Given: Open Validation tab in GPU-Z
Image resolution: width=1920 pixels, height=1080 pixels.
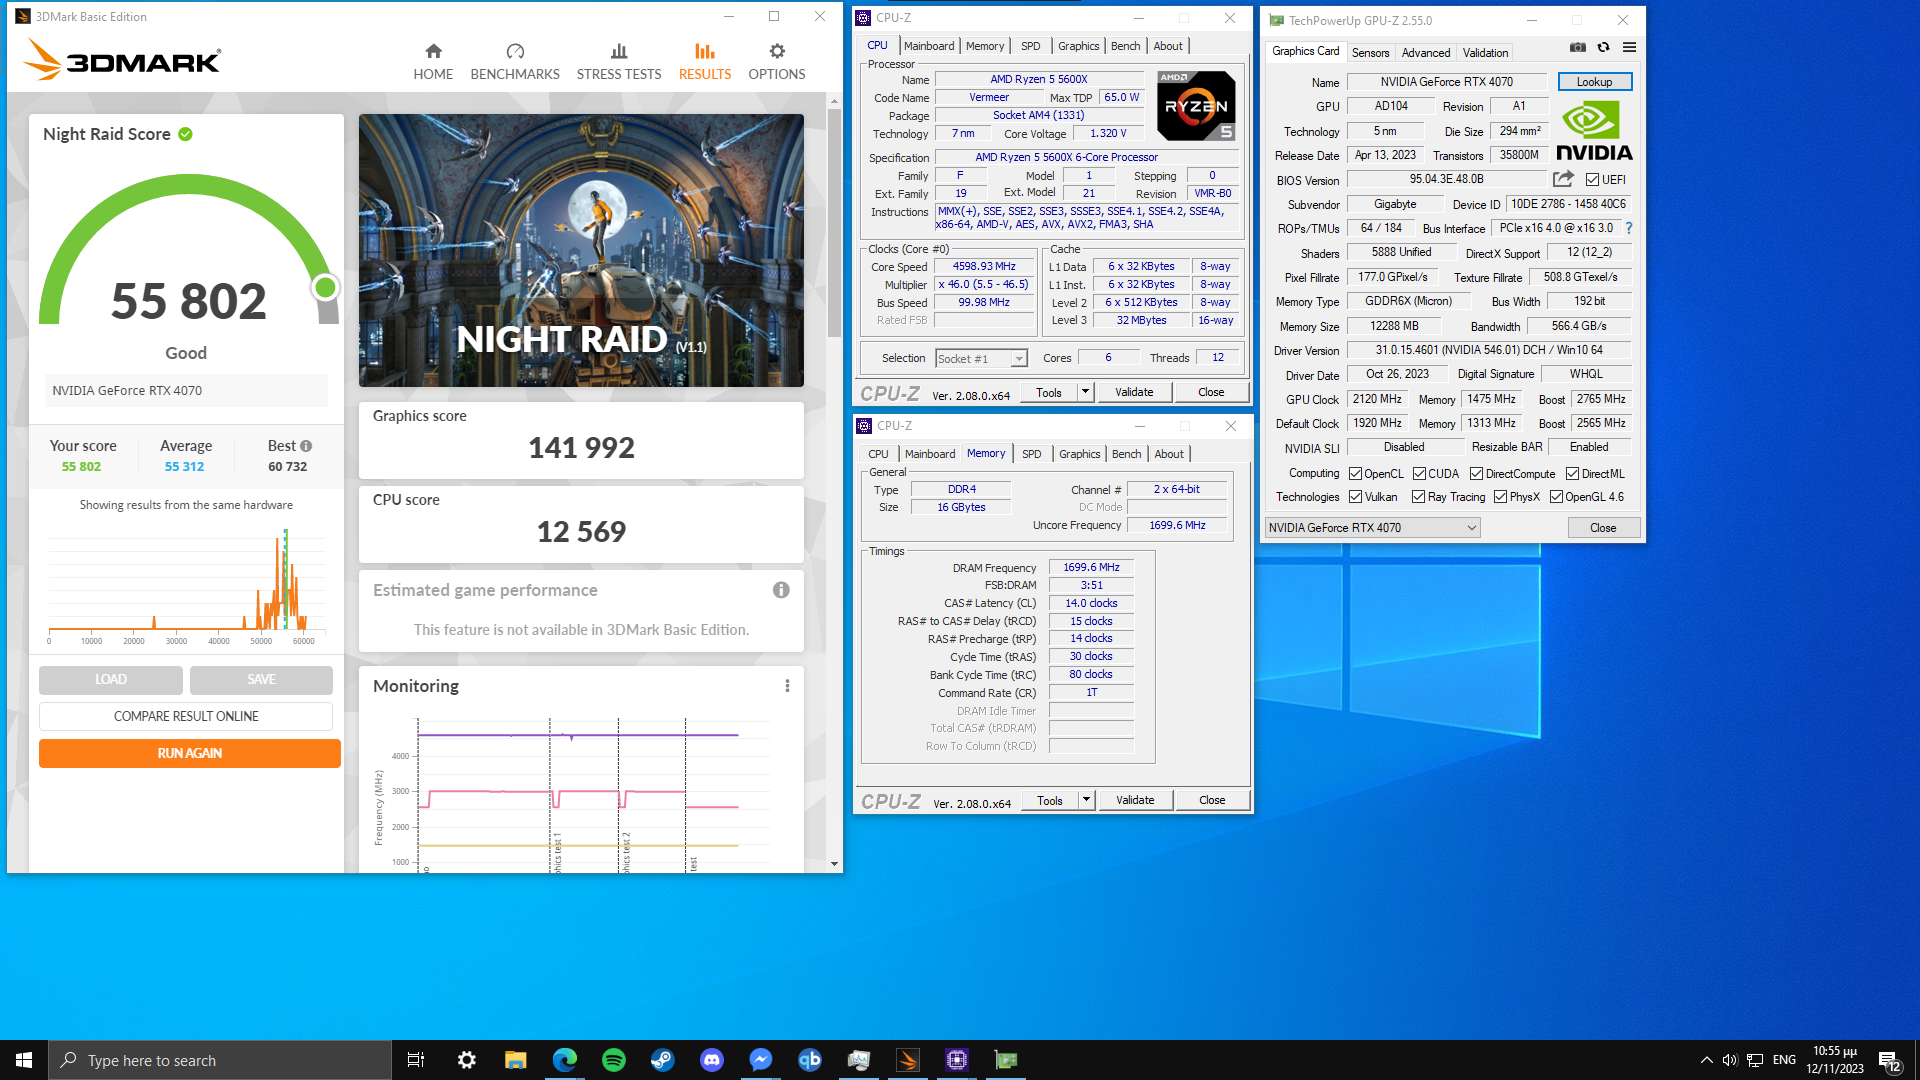Looking at the screenshot, I should pos(1485,53).
